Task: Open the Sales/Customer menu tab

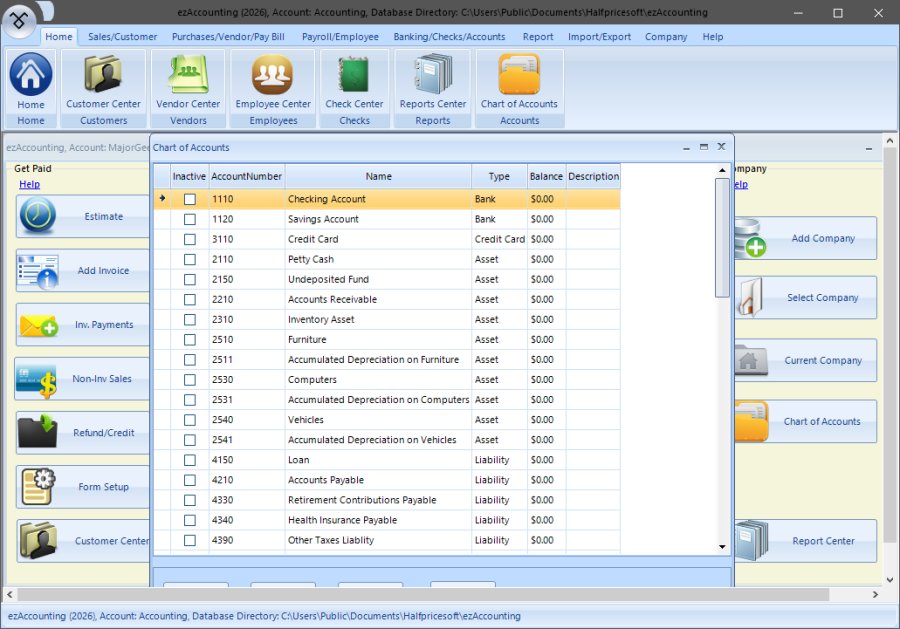Action: 122,37
